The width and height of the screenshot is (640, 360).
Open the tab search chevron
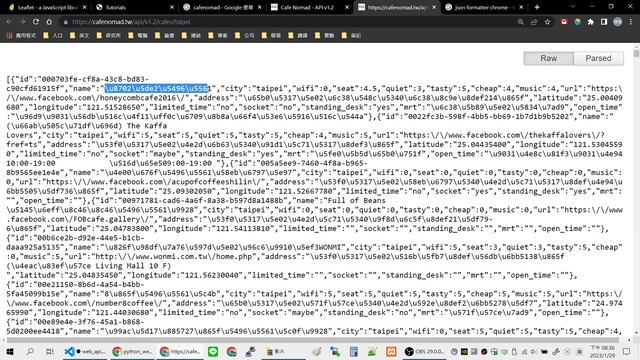click(x=573, y=7)
